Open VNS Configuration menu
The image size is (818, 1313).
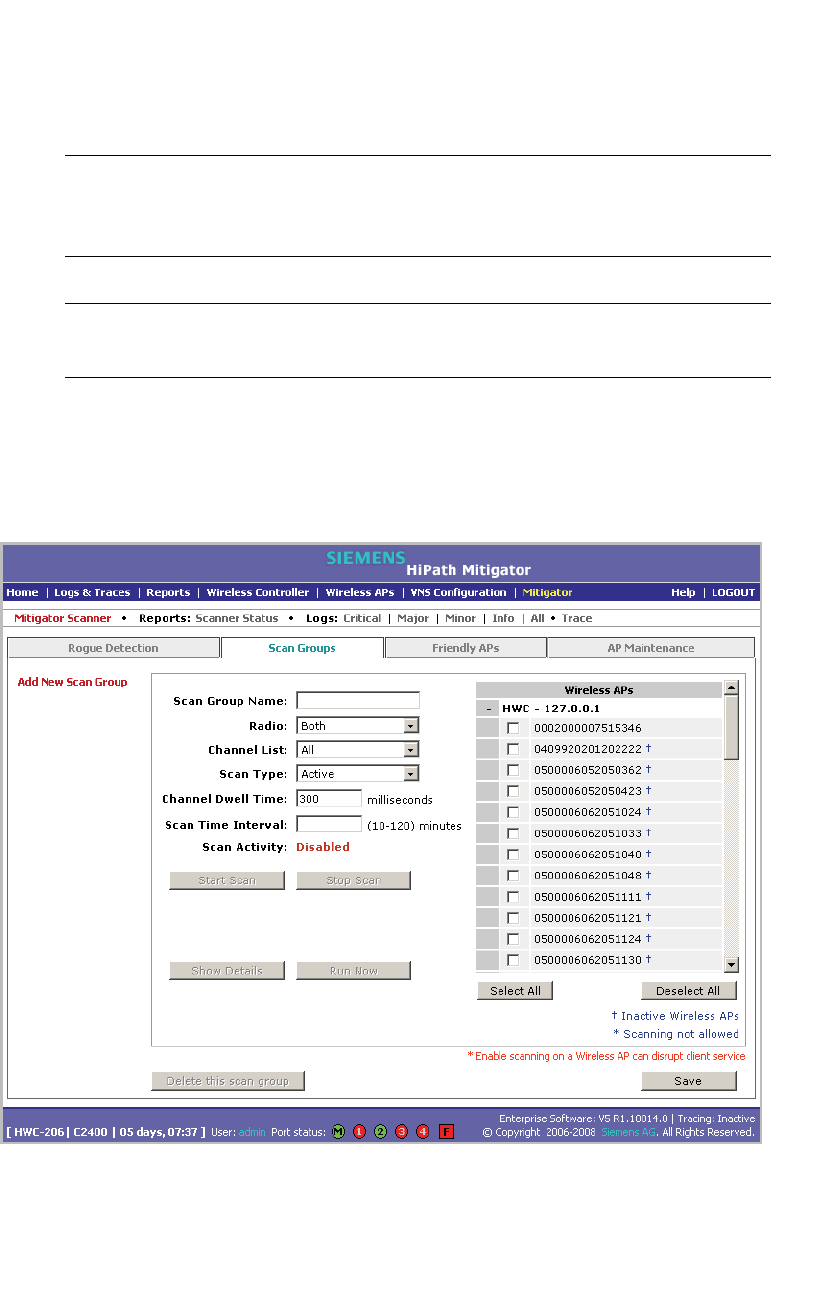[458, 593]
